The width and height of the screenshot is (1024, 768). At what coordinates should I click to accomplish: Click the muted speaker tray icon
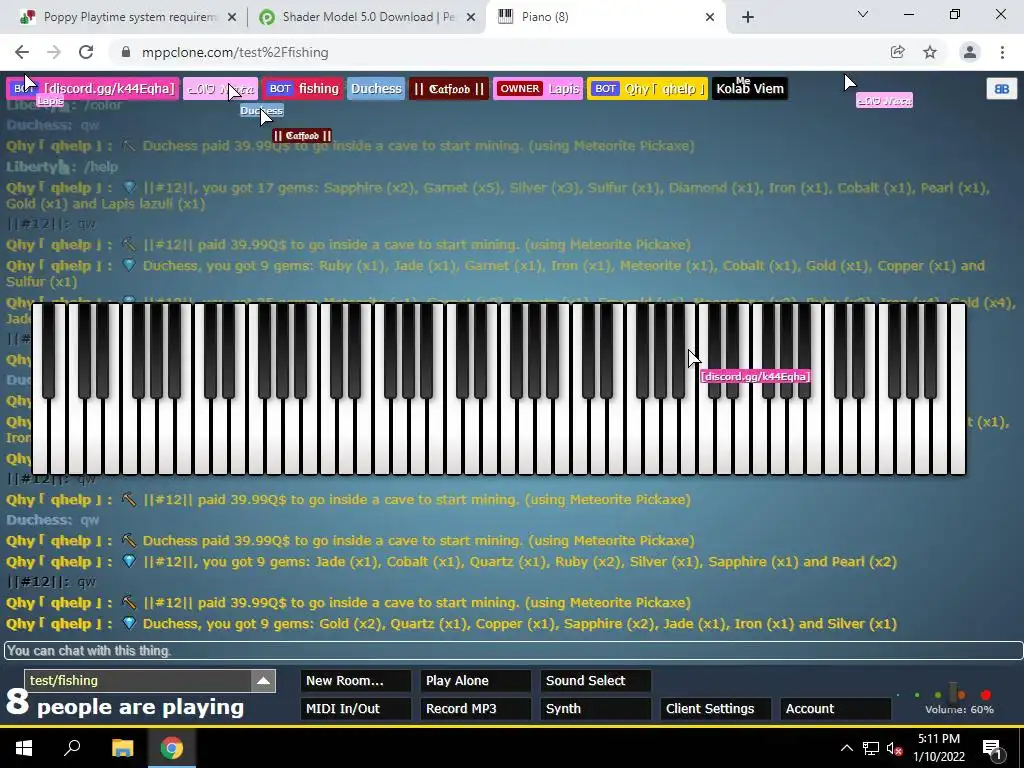coord(894,748)
